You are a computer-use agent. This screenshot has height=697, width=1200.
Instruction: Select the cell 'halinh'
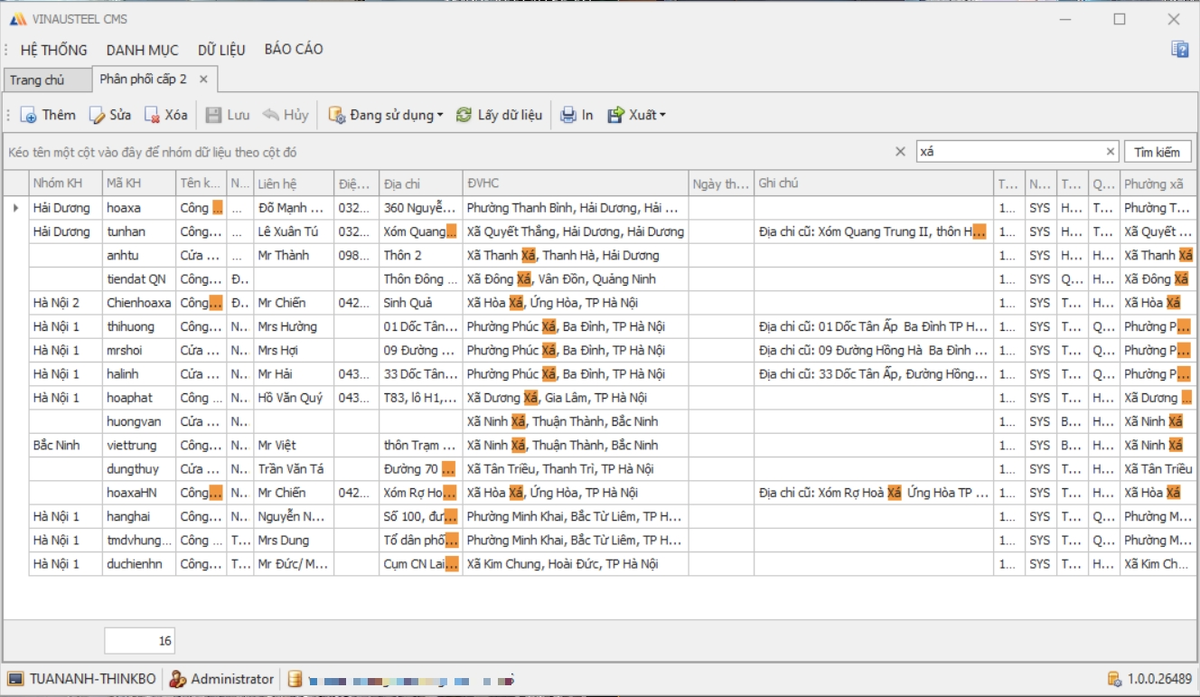click(x=139, y=374)
